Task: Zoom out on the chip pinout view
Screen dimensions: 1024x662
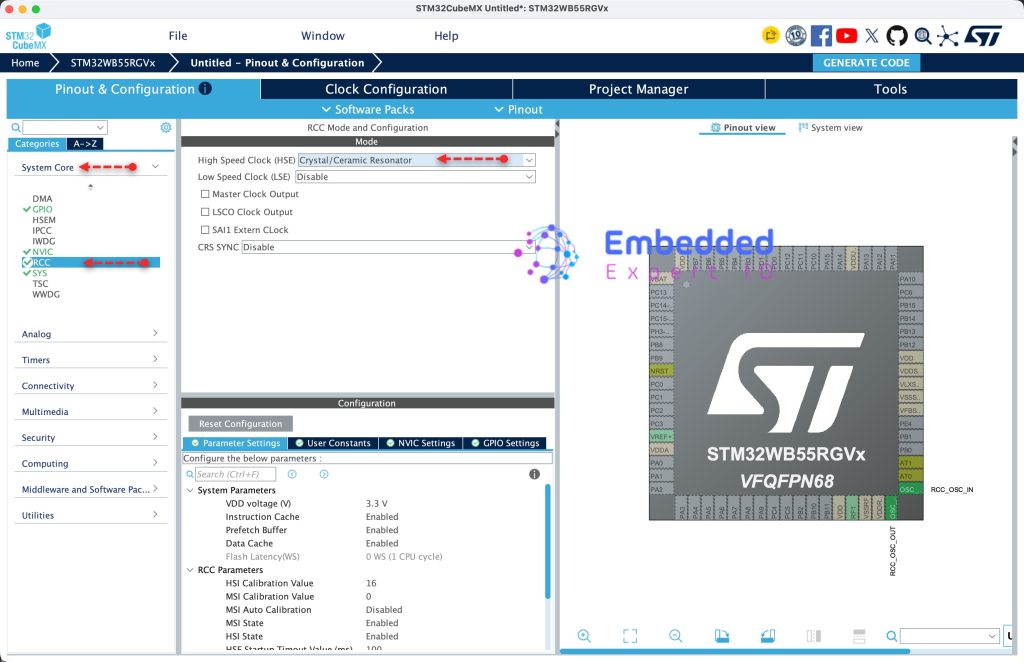Action: point(676,636)
